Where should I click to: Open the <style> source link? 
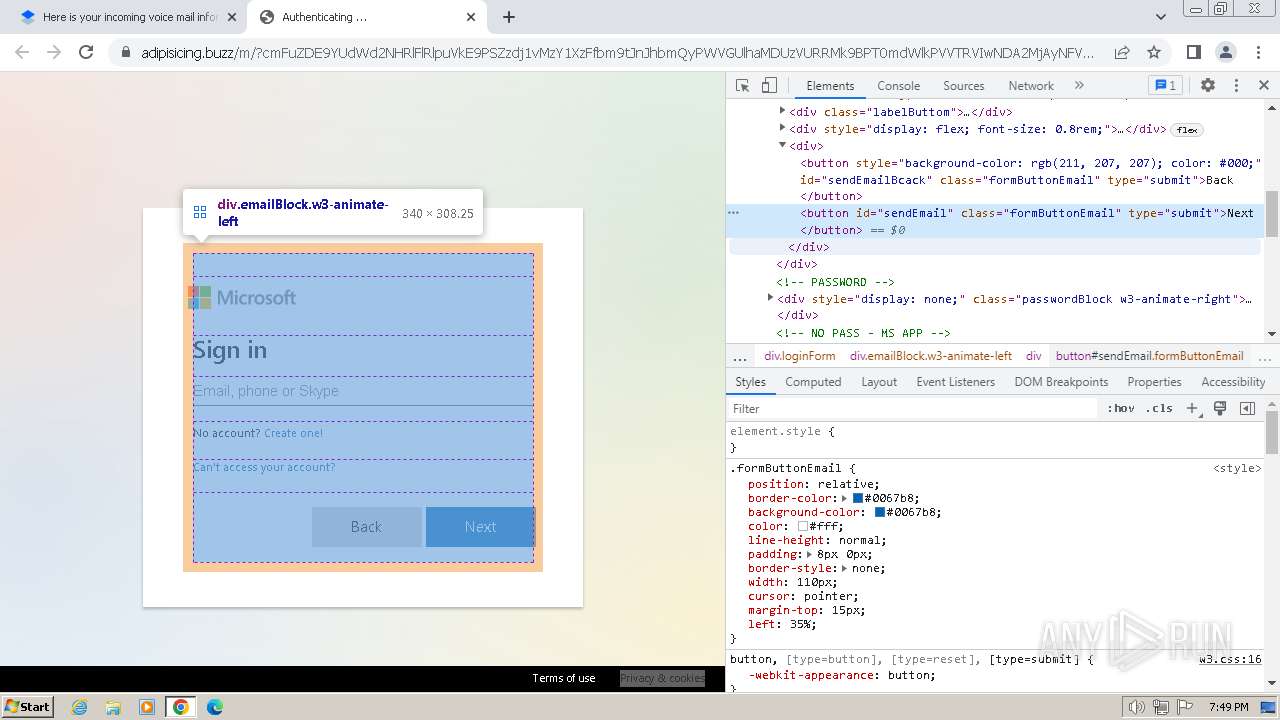point(1237,468)
